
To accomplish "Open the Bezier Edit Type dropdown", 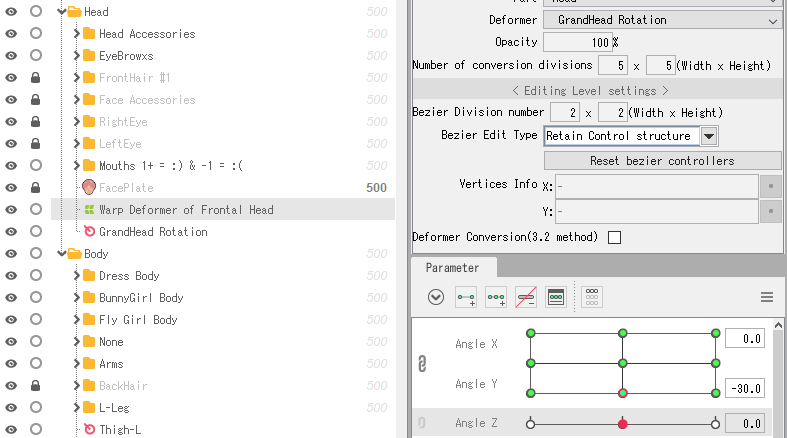I will point(709,136).
